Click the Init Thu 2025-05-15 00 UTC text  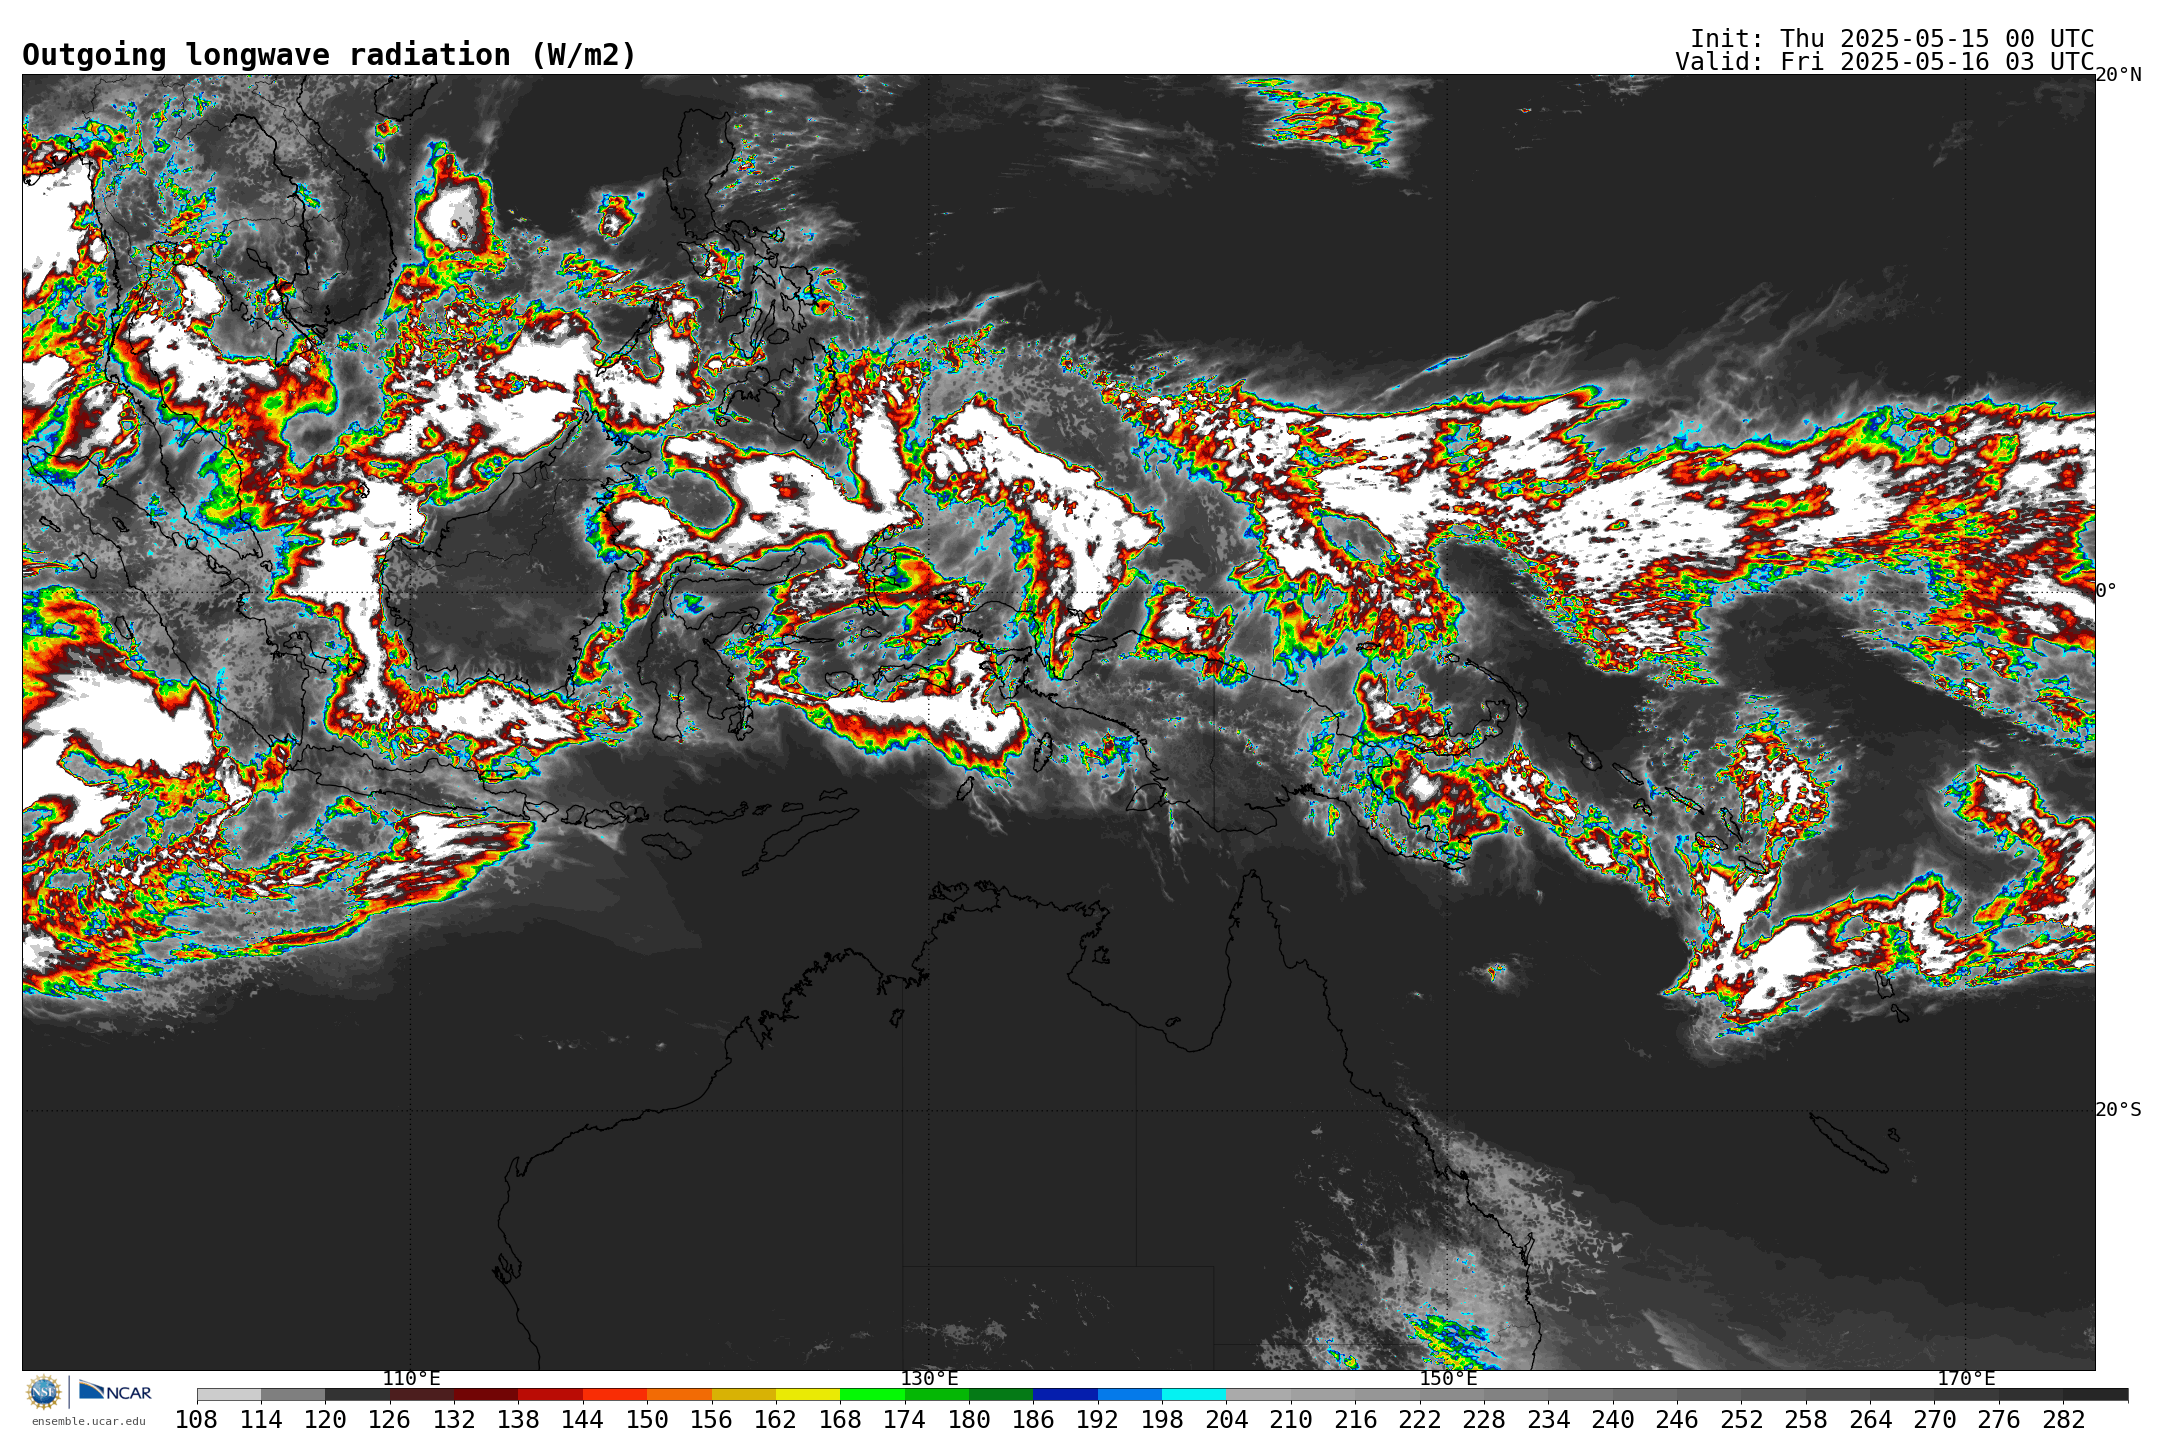(x=1892, y=39)
